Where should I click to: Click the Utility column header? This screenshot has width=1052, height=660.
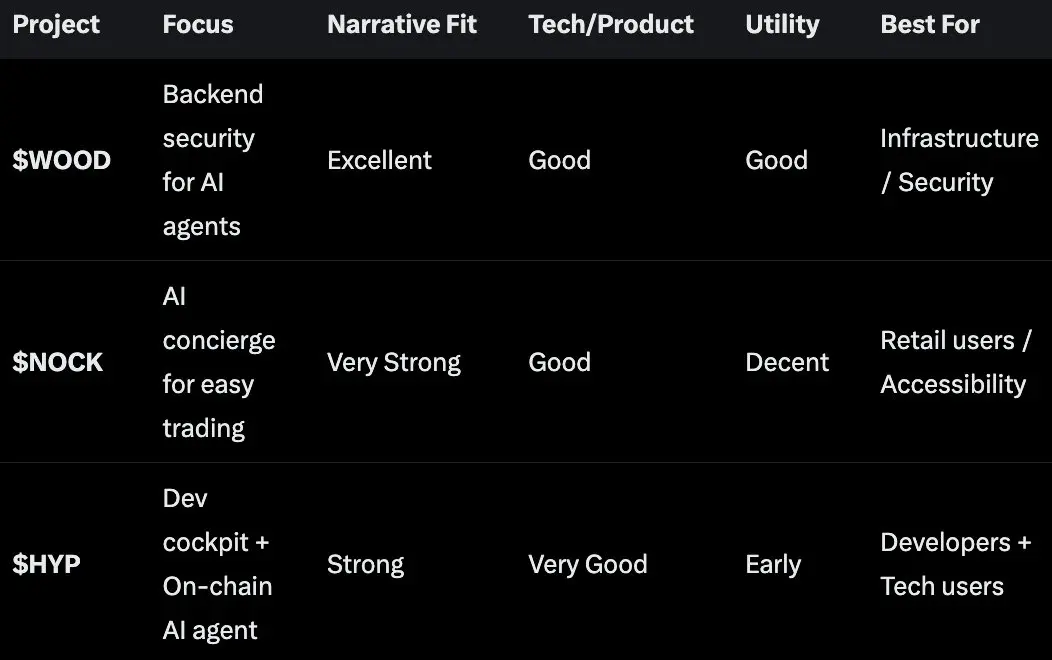pos(782,25)
